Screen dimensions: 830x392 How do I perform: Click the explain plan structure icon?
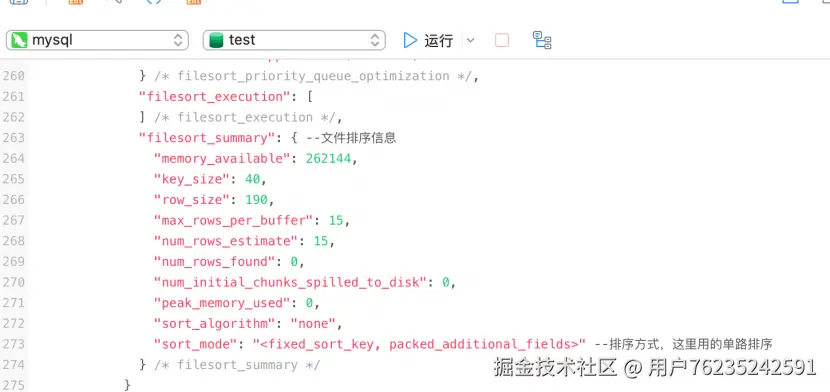click(x=542, y=40)
